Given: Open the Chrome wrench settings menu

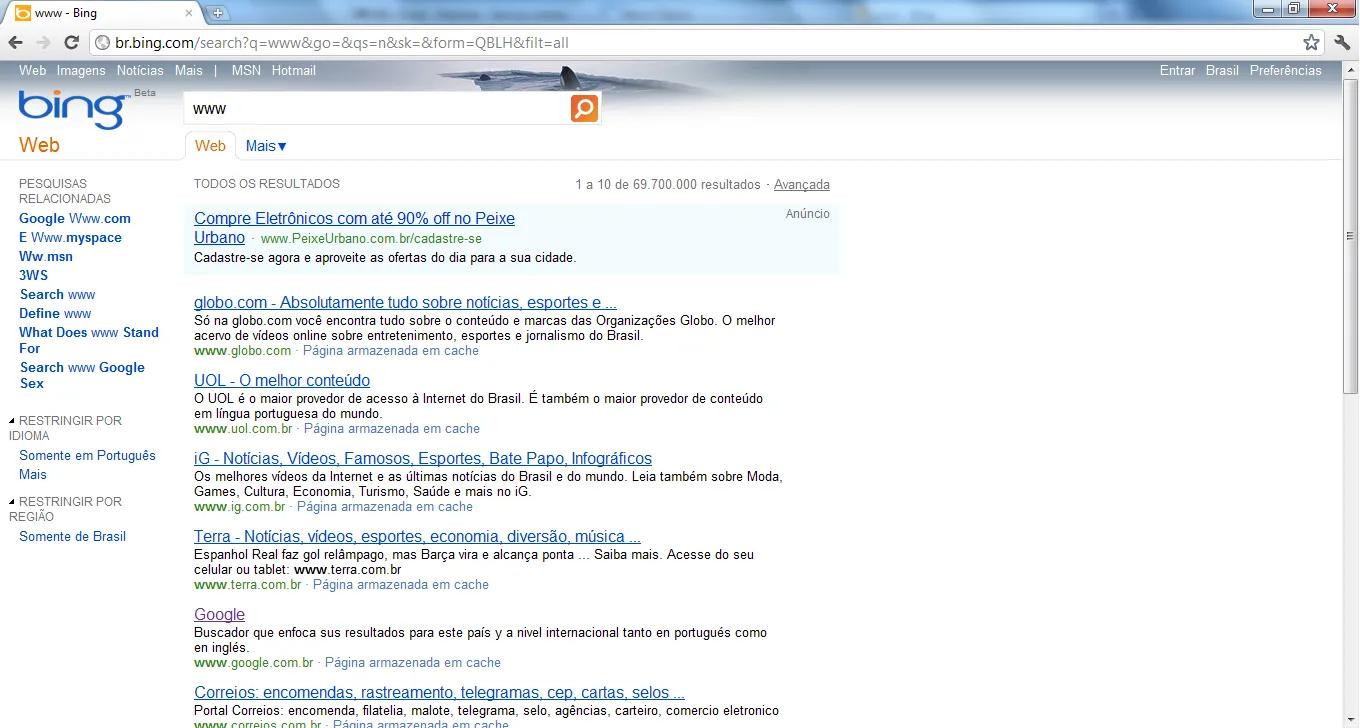Looking at the screenshot, I should click(1343, 42).
